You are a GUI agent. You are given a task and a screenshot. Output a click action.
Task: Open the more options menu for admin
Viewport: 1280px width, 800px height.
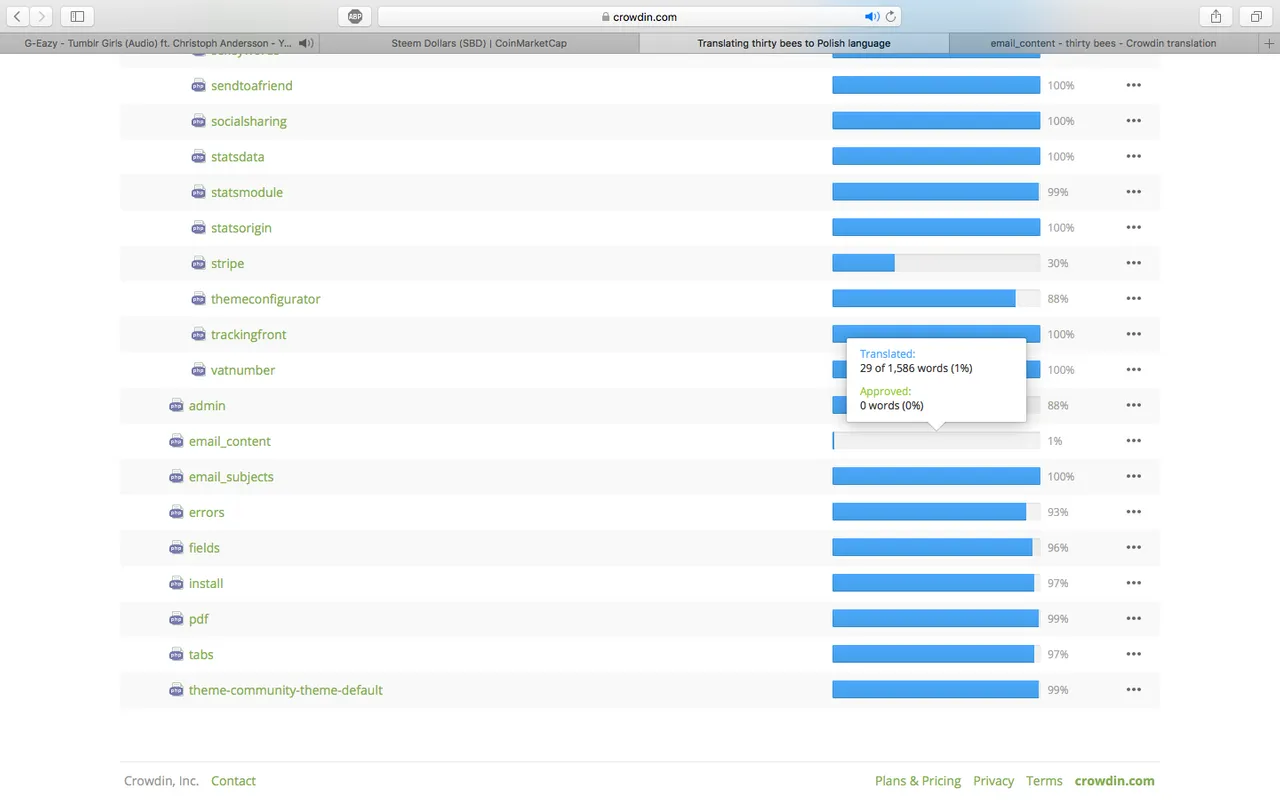1133,405
